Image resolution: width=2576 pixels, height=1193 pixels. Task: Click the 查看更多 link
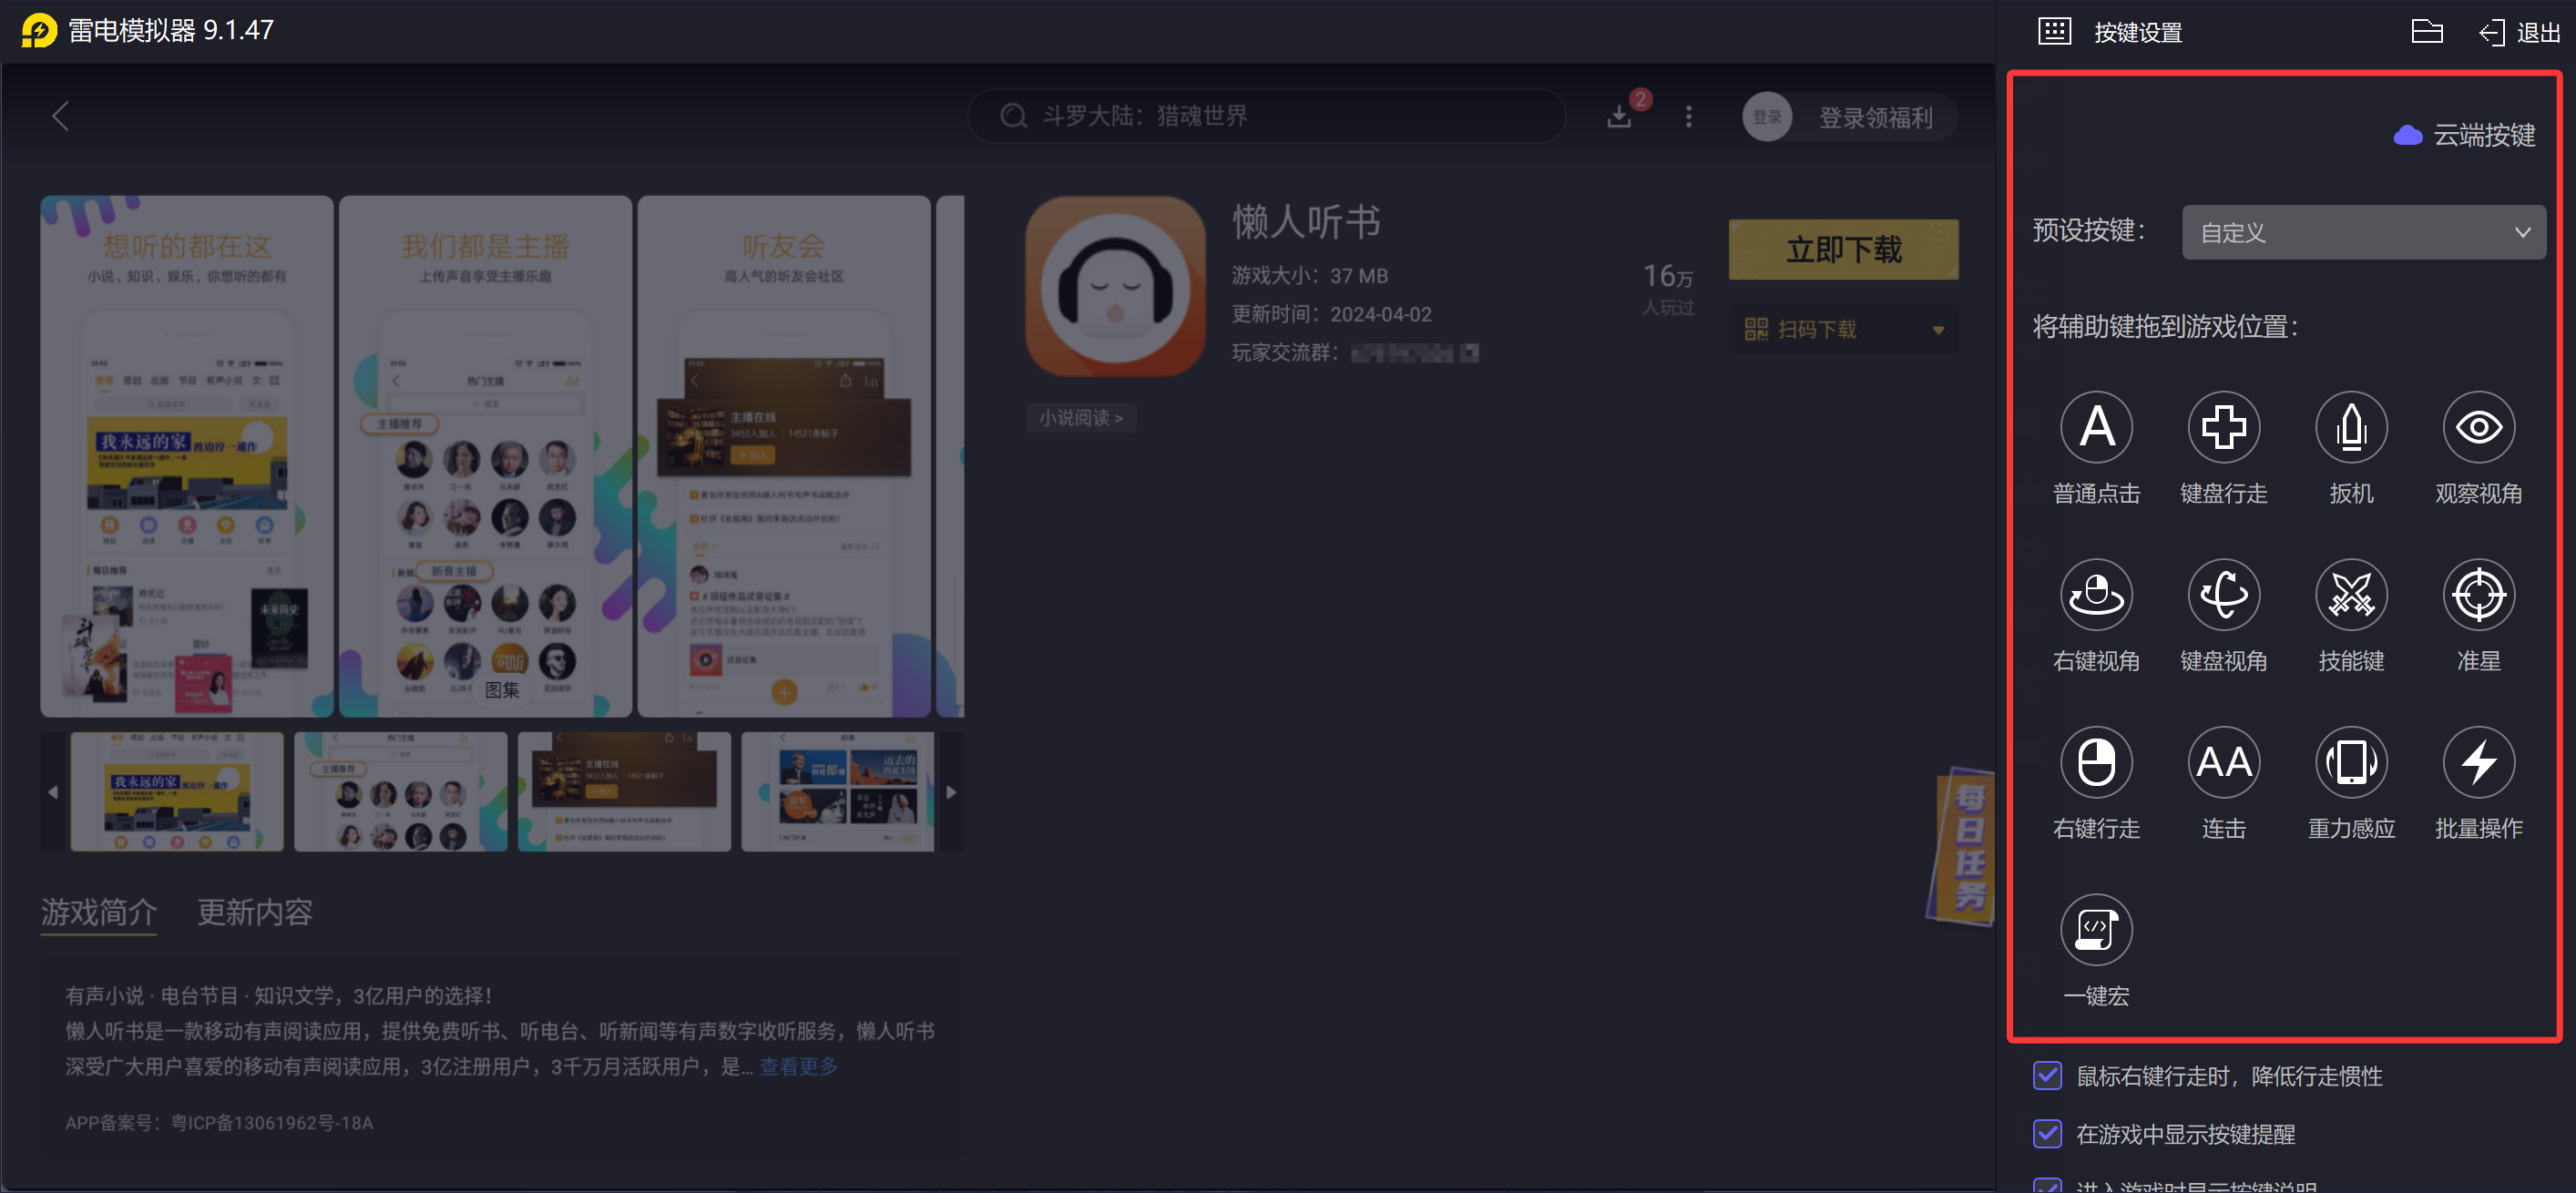(x=798, y=1066)
